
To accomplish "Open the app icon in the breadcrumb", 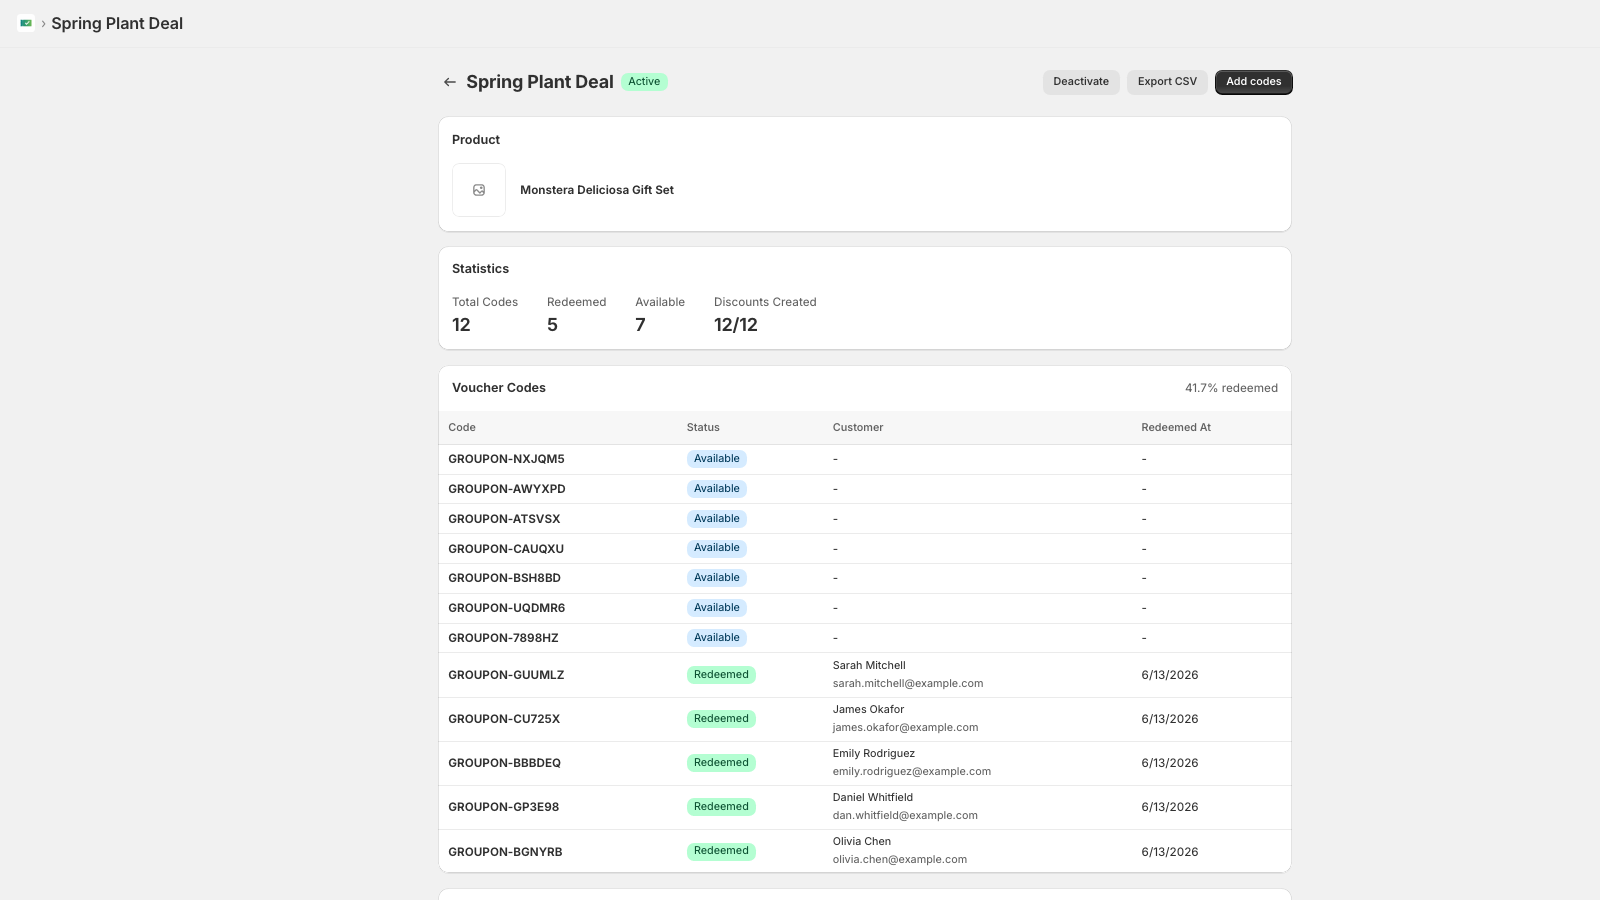I will pos(26,23).
